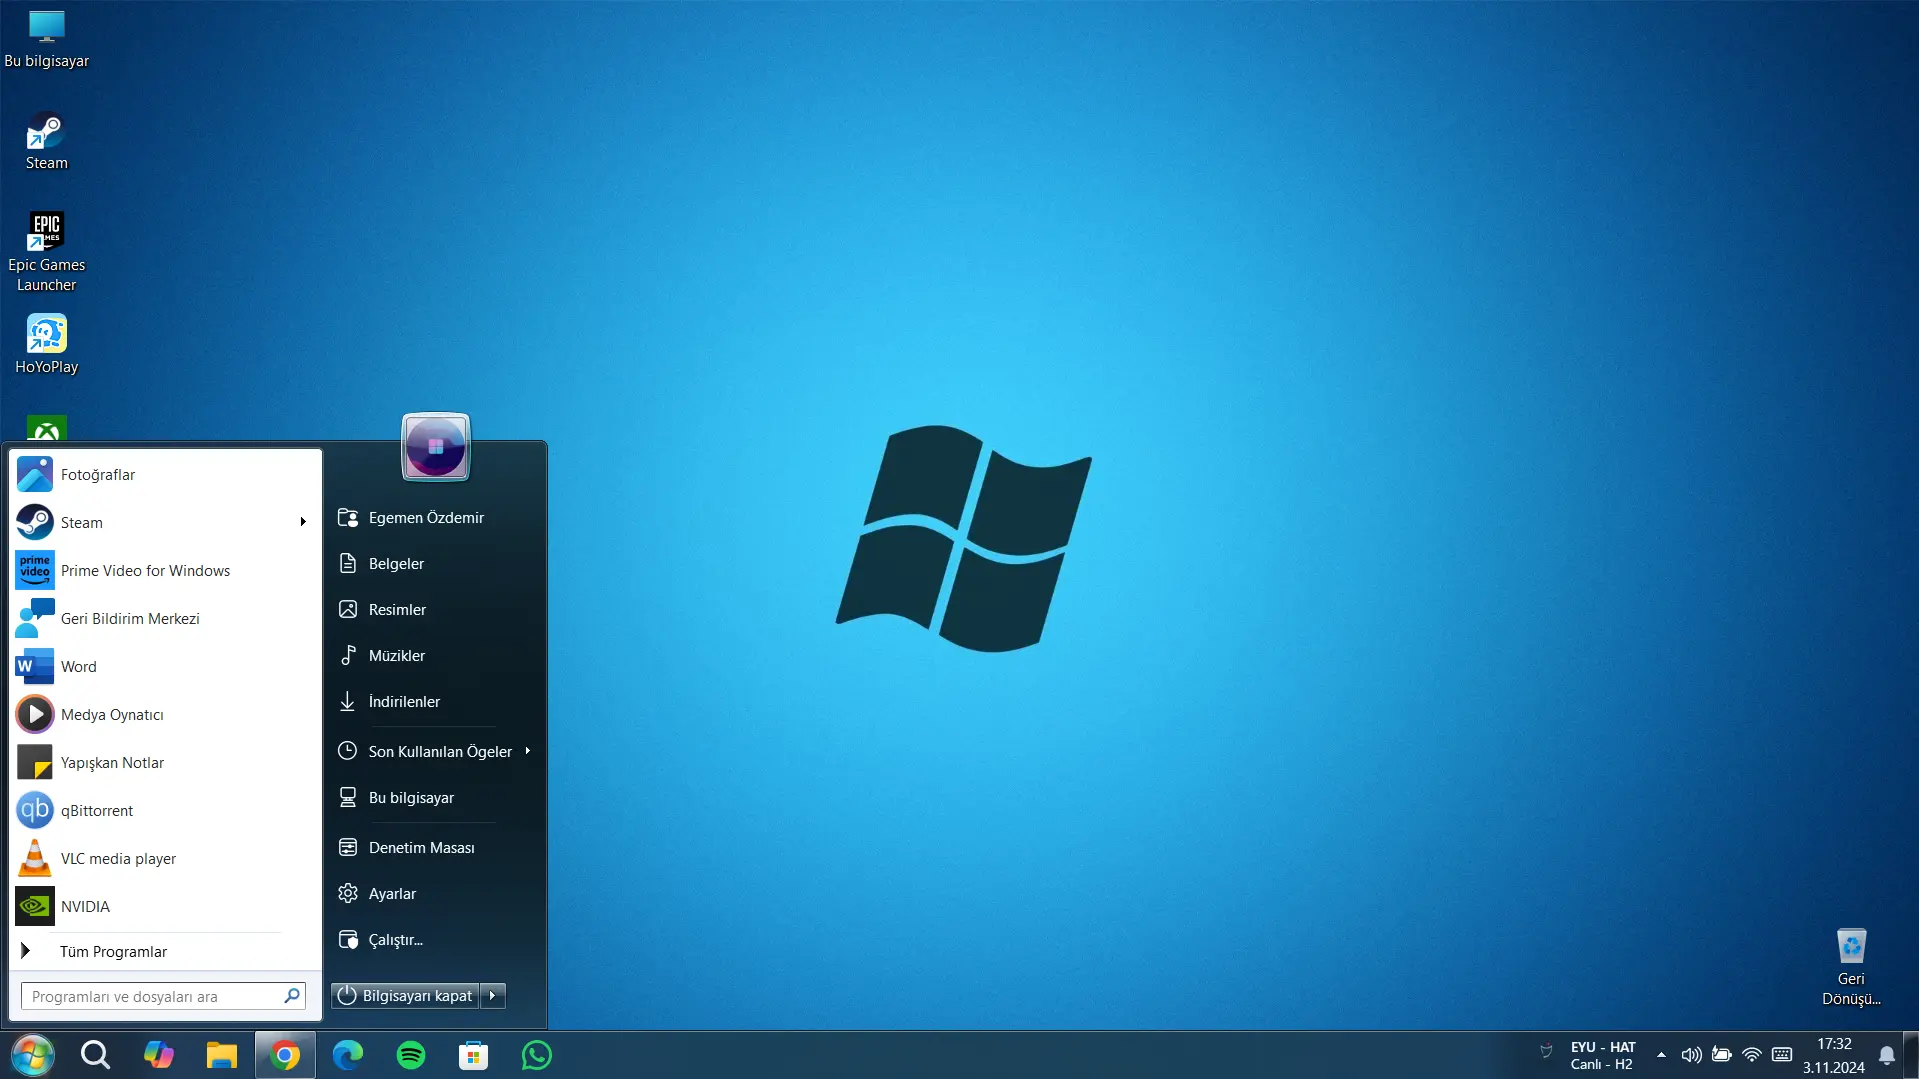Select Epic Games Launcher desktop shortcut
Image resolution: width=1919 pixels, height=1079 pixels.
46,252
